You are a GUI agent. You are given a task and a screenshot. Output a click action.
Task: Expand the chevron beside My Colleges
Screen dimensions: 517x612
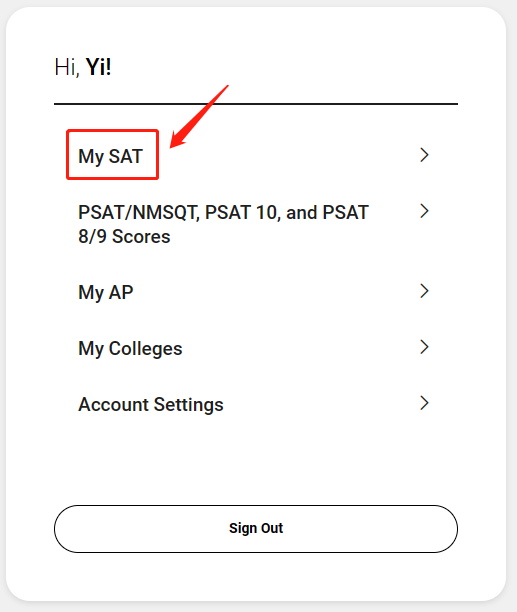pos(424,347)
